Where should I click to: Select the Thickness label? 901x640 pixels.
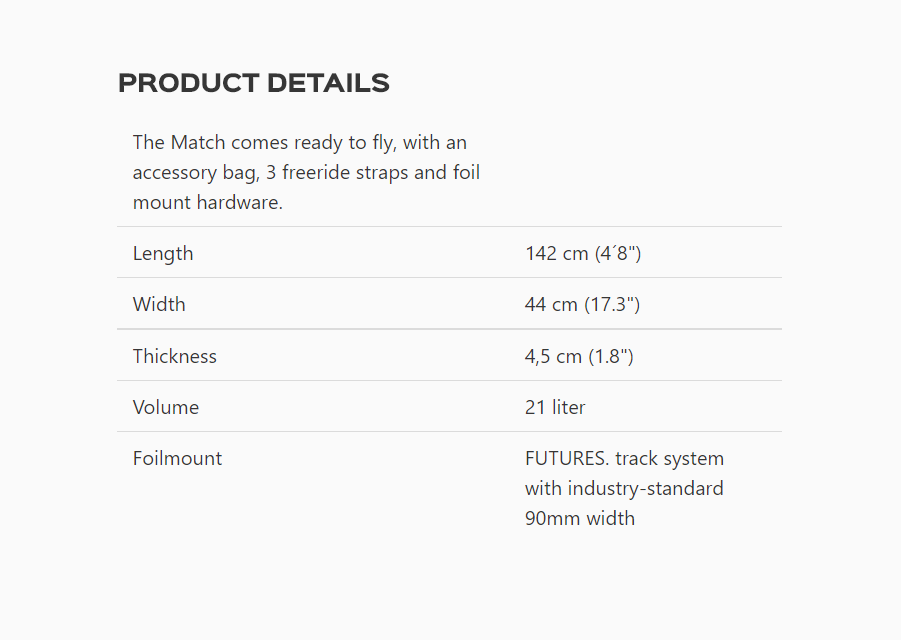(x=175, y=356)
